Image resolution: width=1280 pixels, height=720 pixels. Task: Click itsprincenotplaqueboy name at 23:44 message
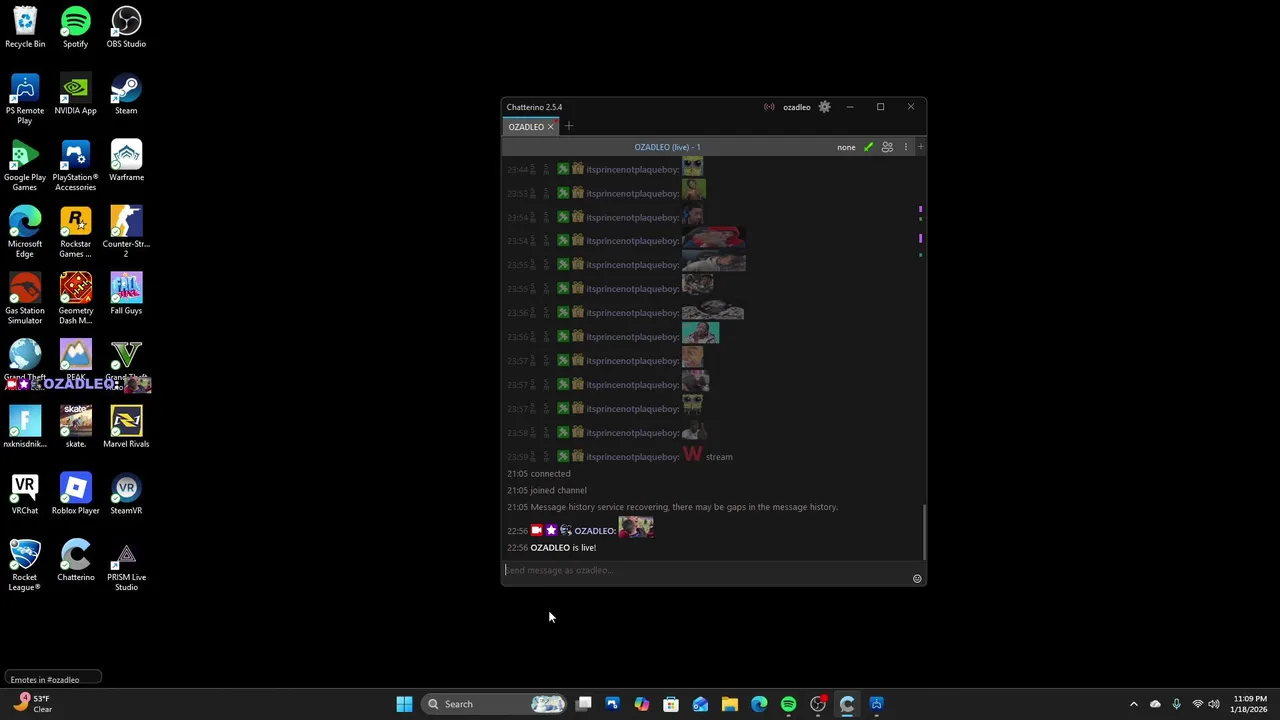pos(632,170)
